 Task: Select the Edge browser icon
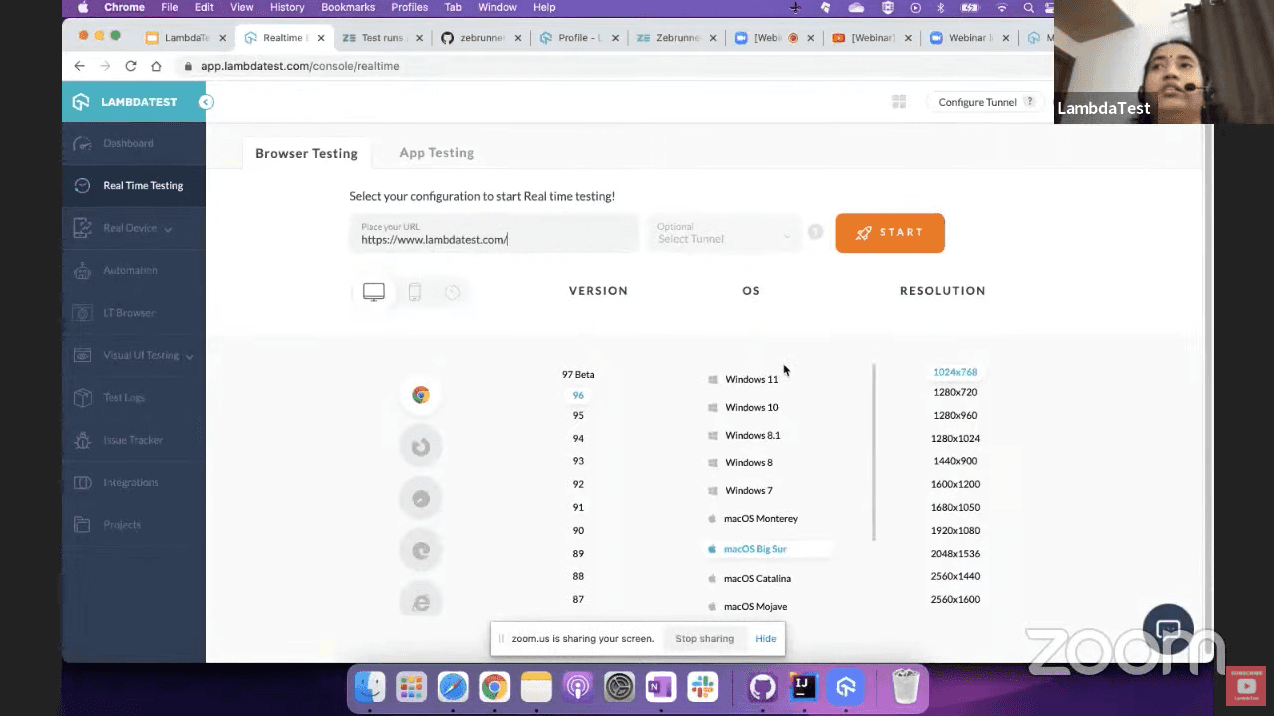[420, 550]
